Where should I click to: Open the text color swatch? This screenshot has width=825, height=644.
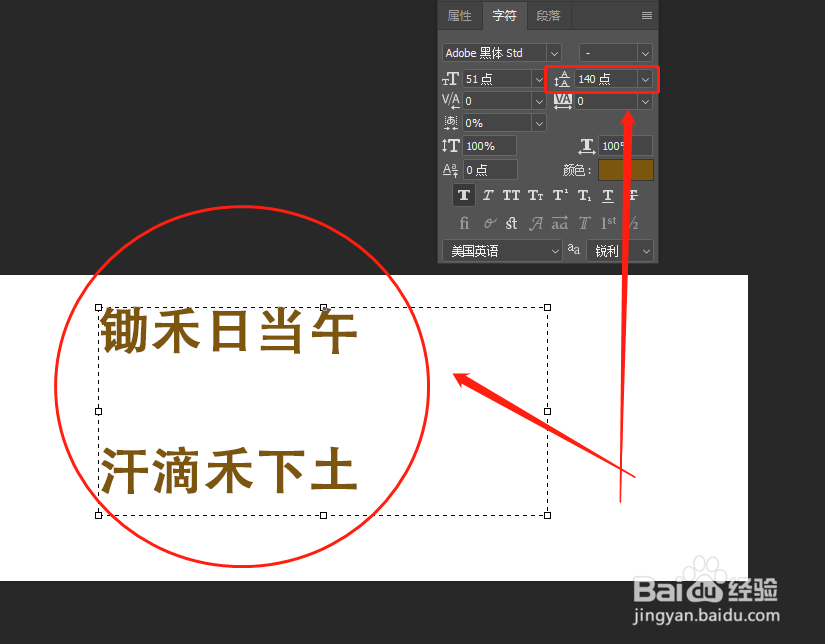pyautogui.click(x=626, y=170)
